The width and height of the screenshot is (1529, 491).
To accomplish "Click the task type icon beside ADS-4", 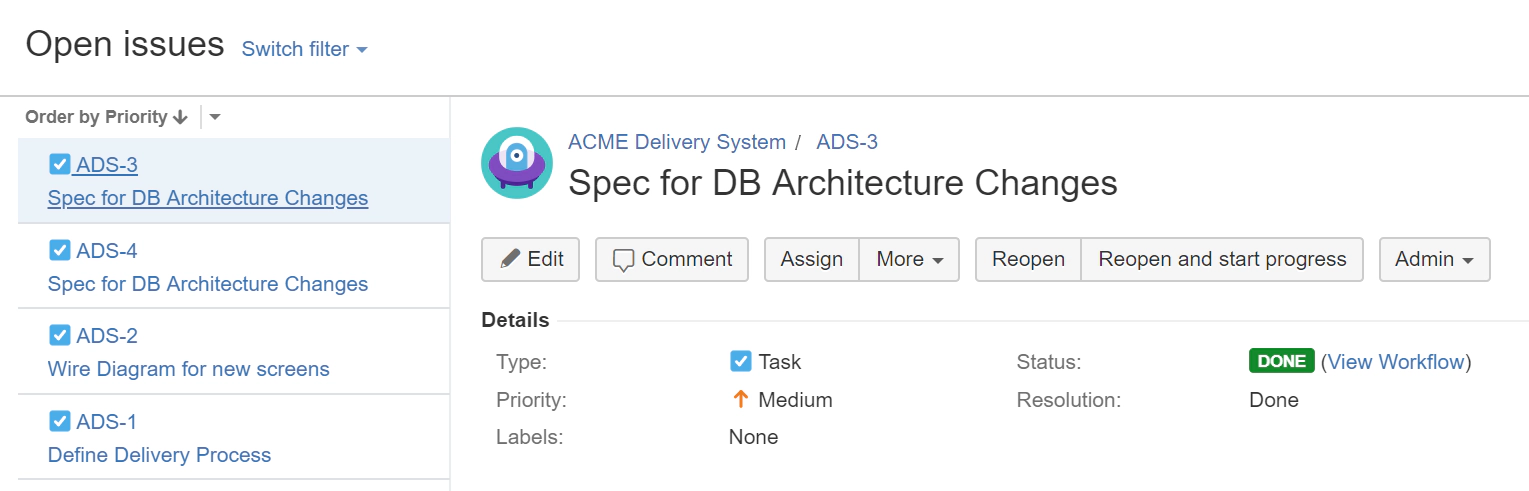I will pos(60,250).
